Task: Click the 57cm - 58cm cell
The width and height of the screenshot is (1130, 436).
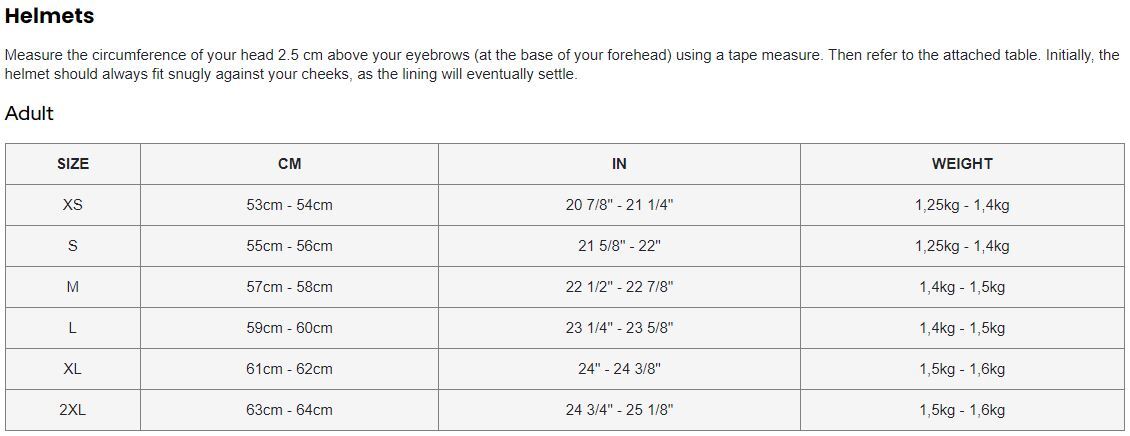Action: click(x=289, y=287)
